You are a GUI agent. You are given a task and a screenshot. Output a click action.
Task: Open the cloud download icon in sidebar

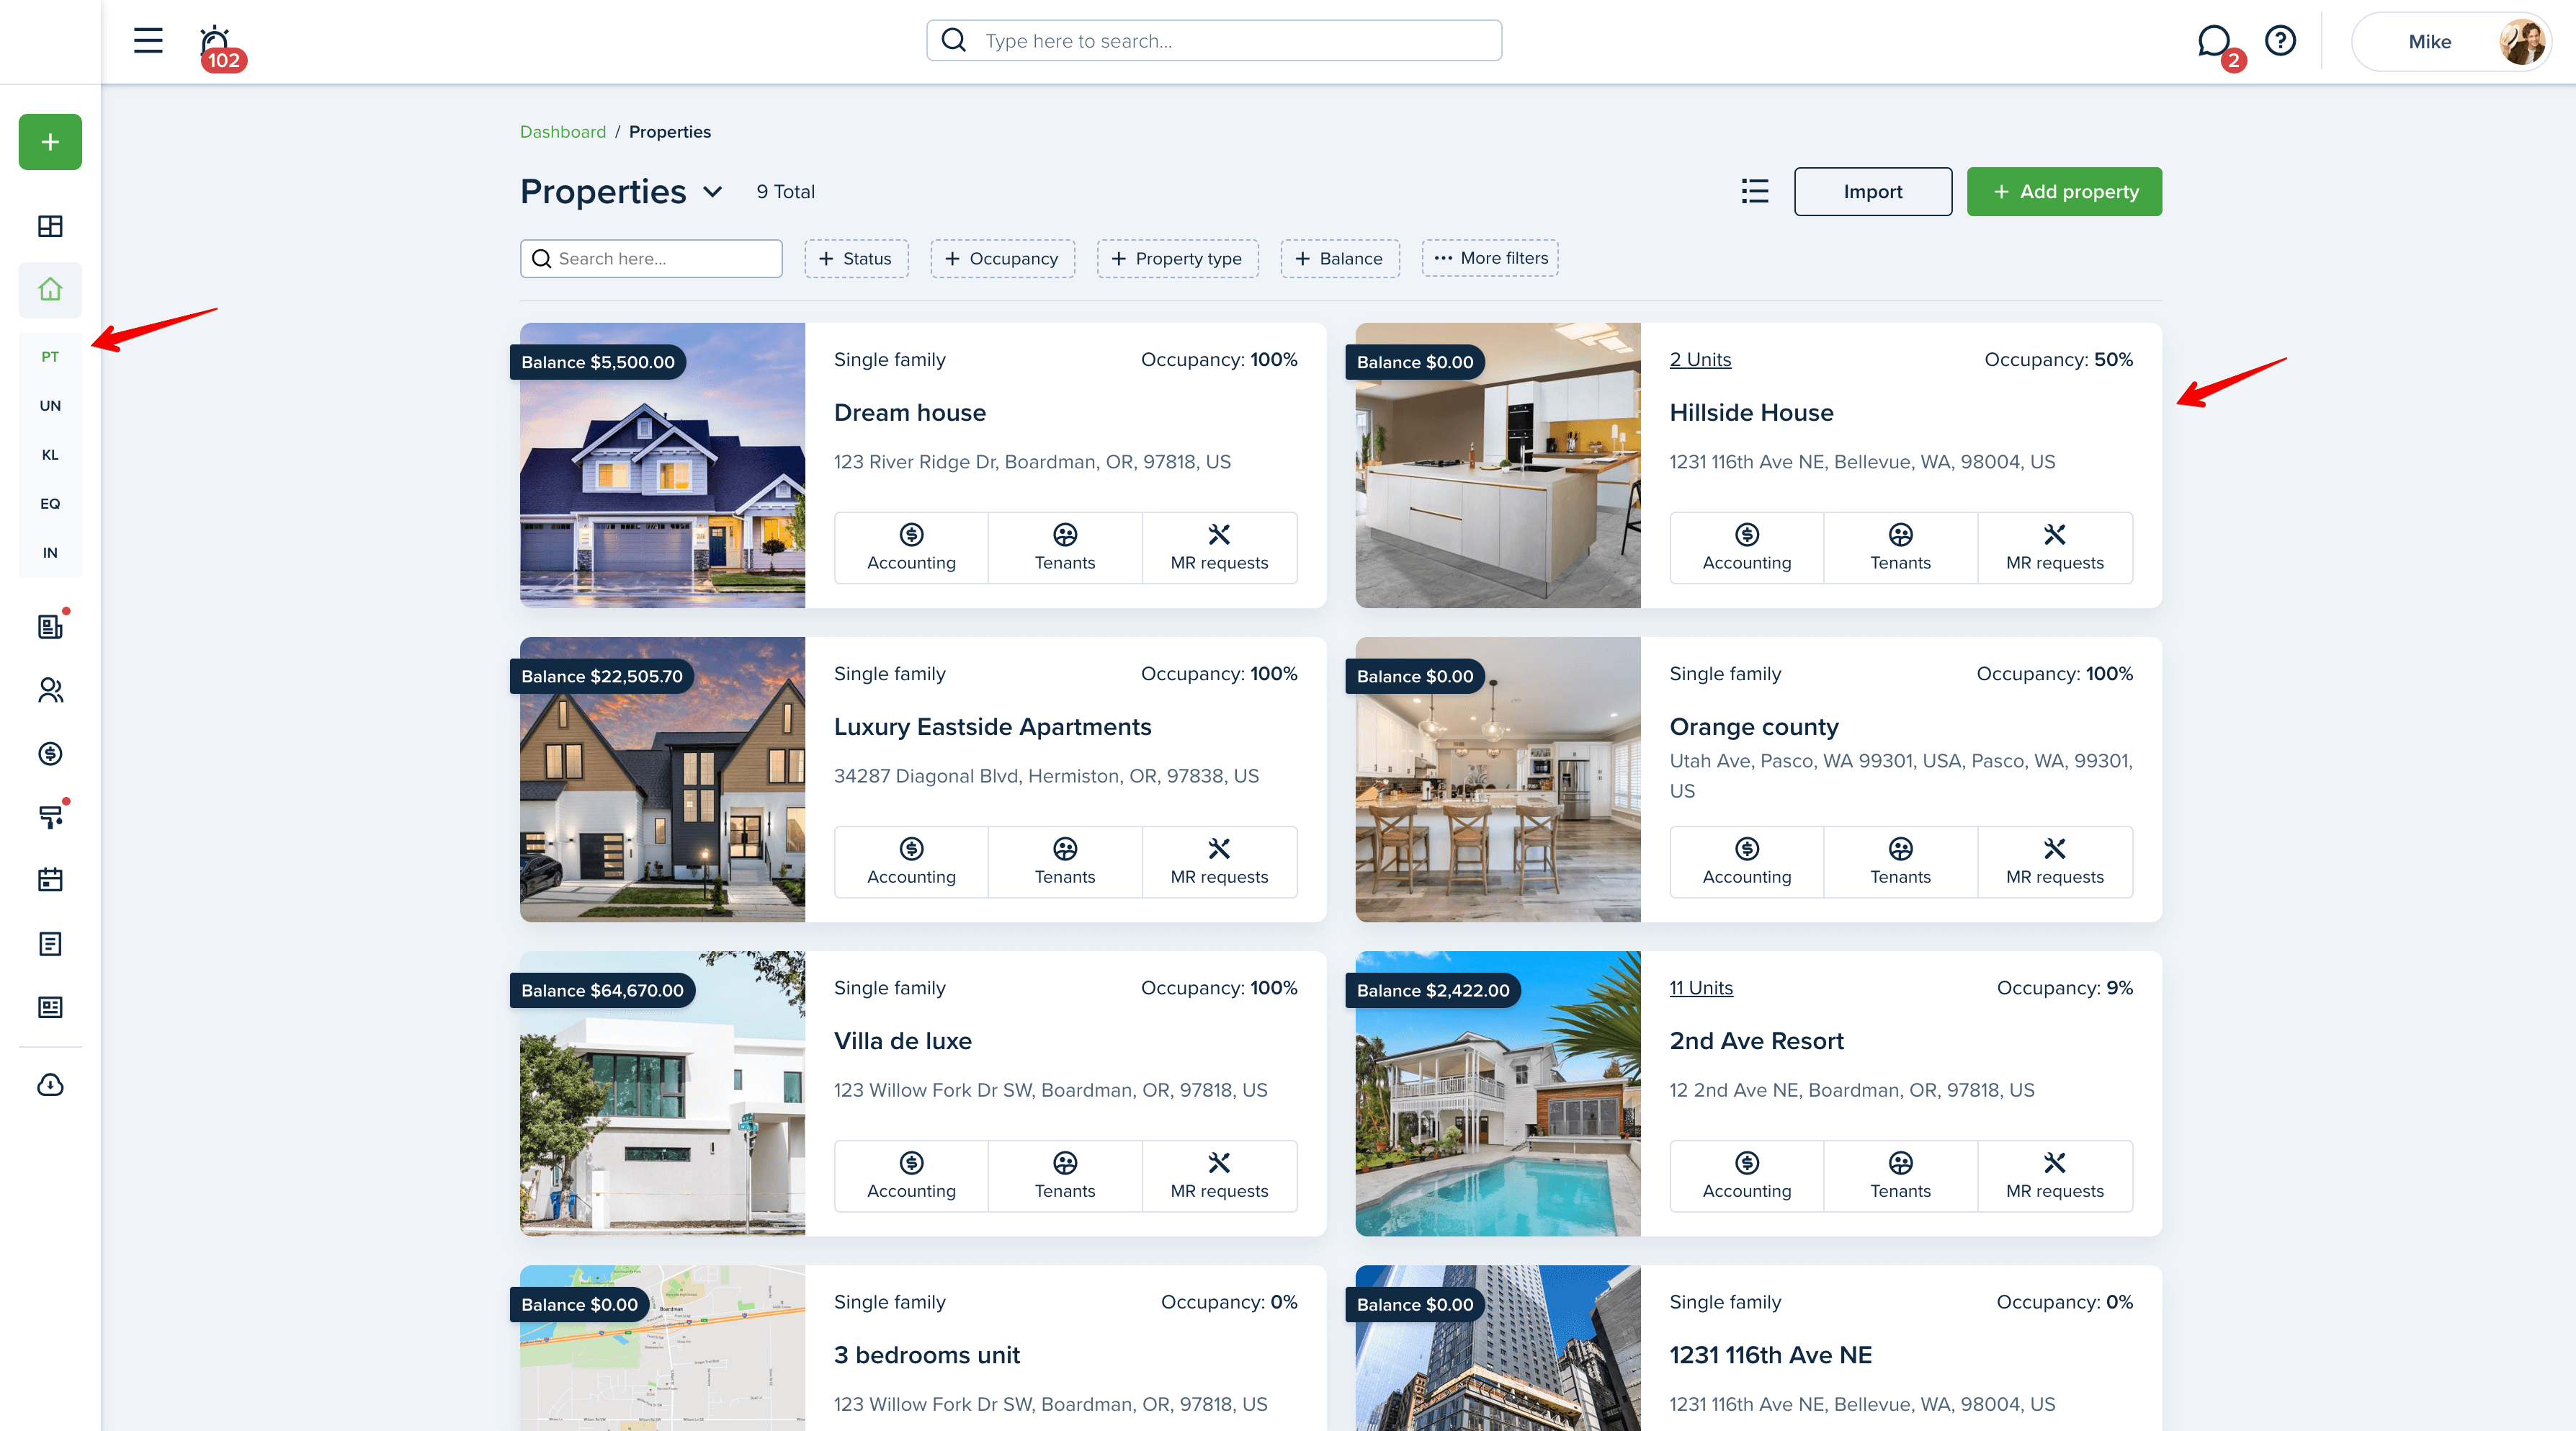pos(50,1085)
